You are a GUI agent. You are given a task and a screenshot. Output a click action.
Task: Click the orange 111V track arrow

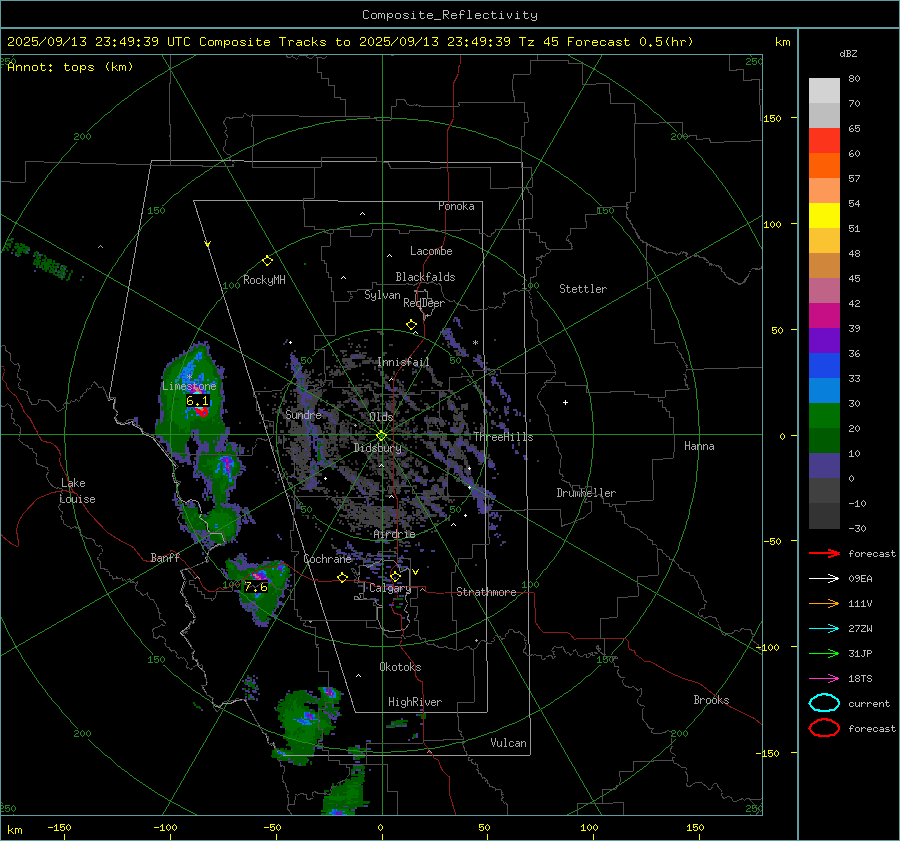[x=824, y=603]
